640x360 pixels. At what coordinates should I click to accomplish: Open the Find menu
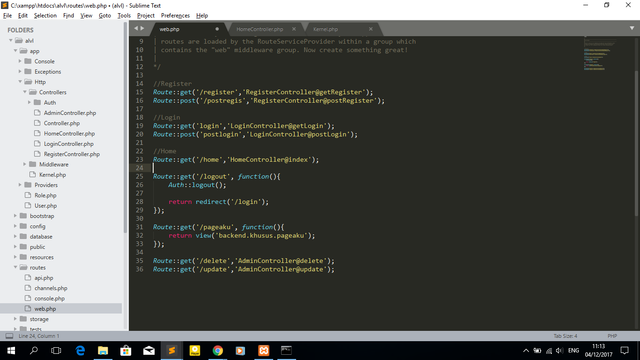pos(68,16)
